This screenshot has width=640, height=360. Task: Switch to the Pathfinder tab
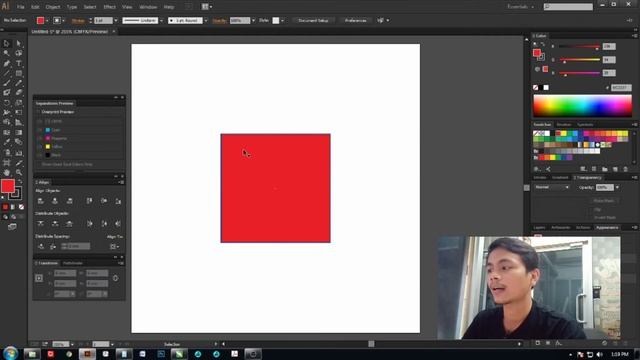73,263
